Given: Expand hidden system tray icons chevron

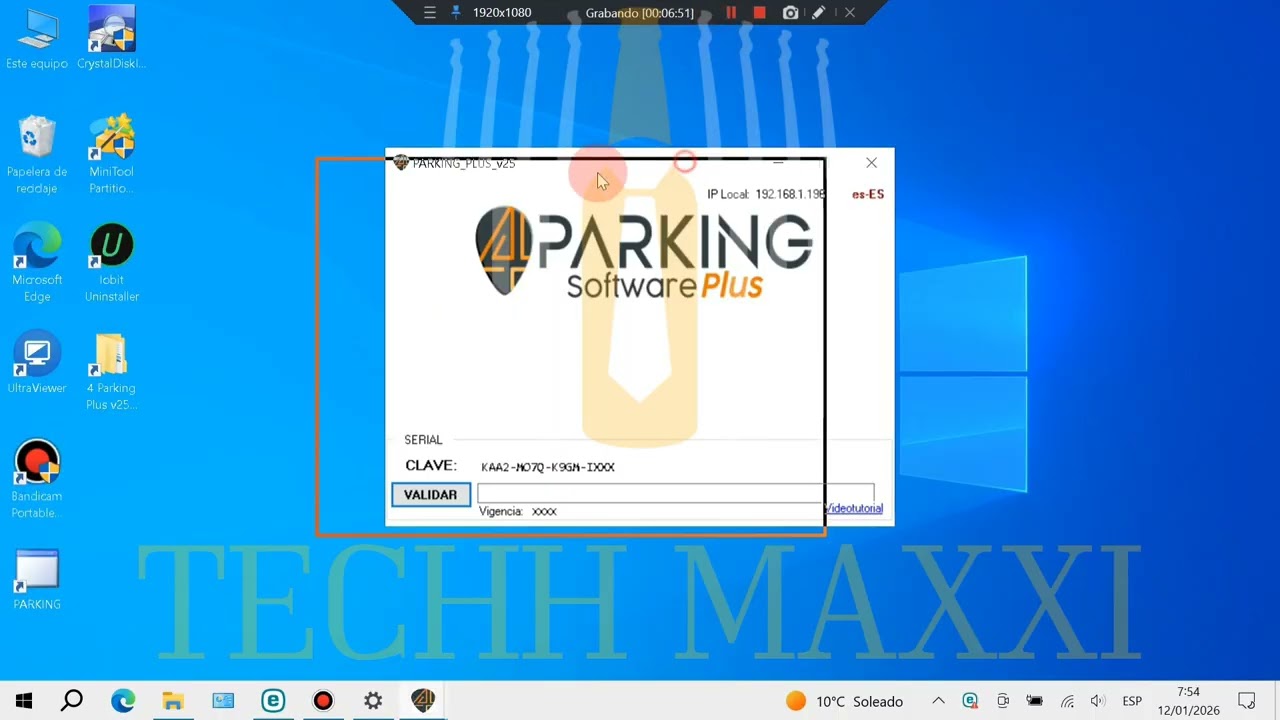Looking at the screenshot, I should click(938, 701).
